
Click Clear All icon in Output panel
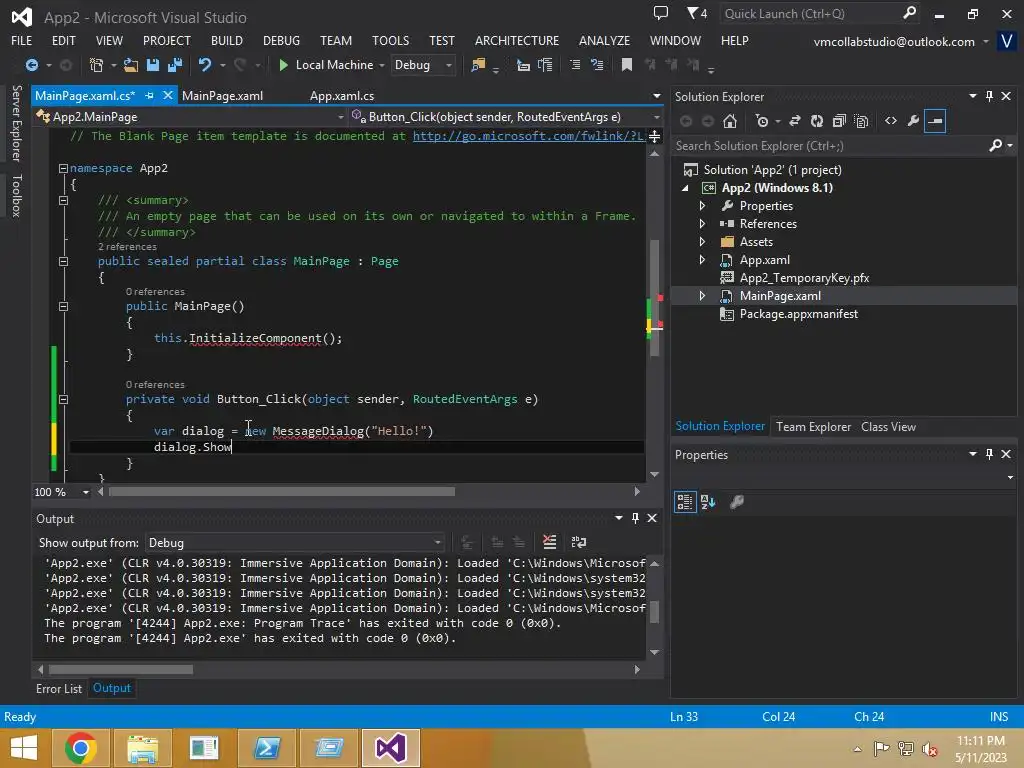point(550,542)
